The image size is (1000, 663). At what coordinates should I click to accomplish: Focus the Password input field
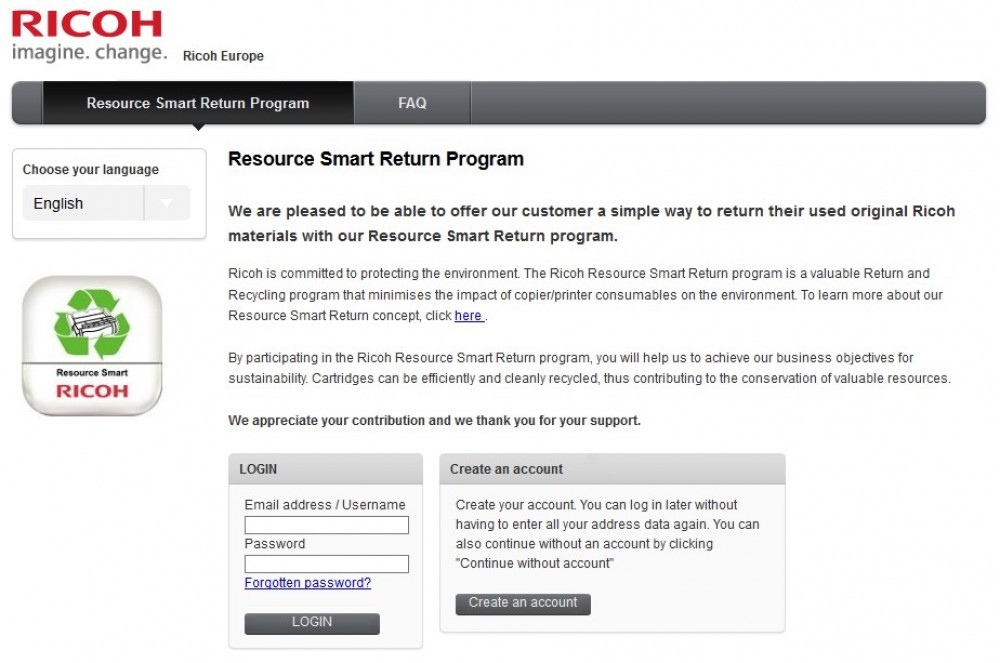click(327, 564)
